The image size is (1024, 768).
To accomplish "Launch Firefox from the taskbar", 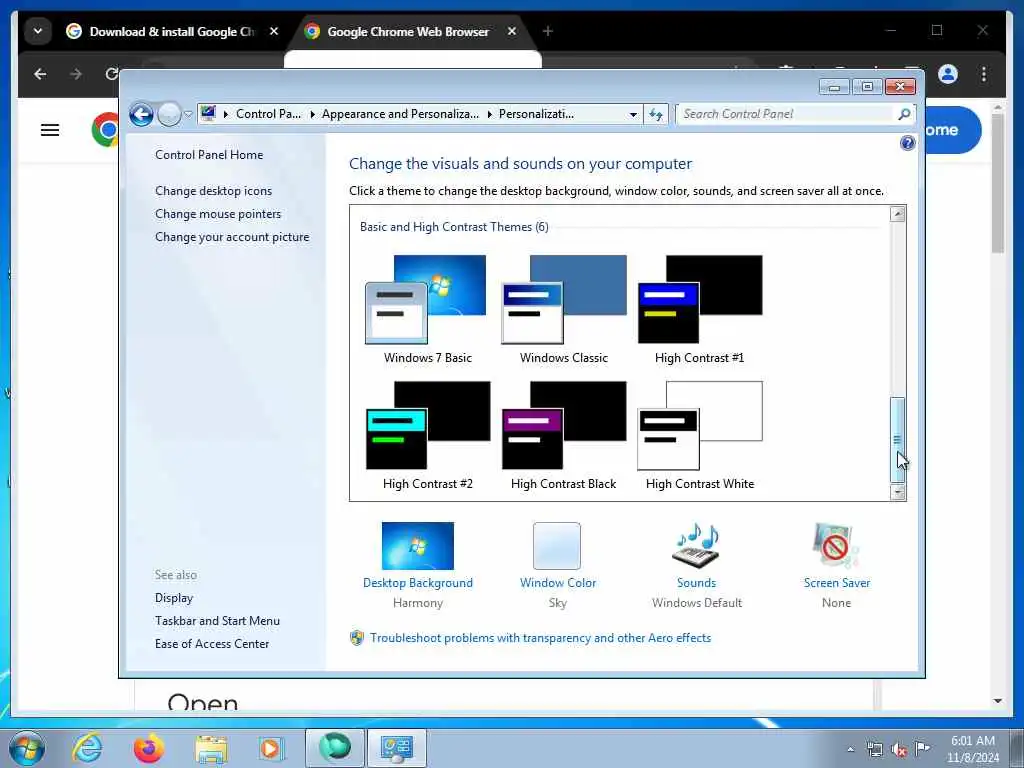I will (149, 748).
